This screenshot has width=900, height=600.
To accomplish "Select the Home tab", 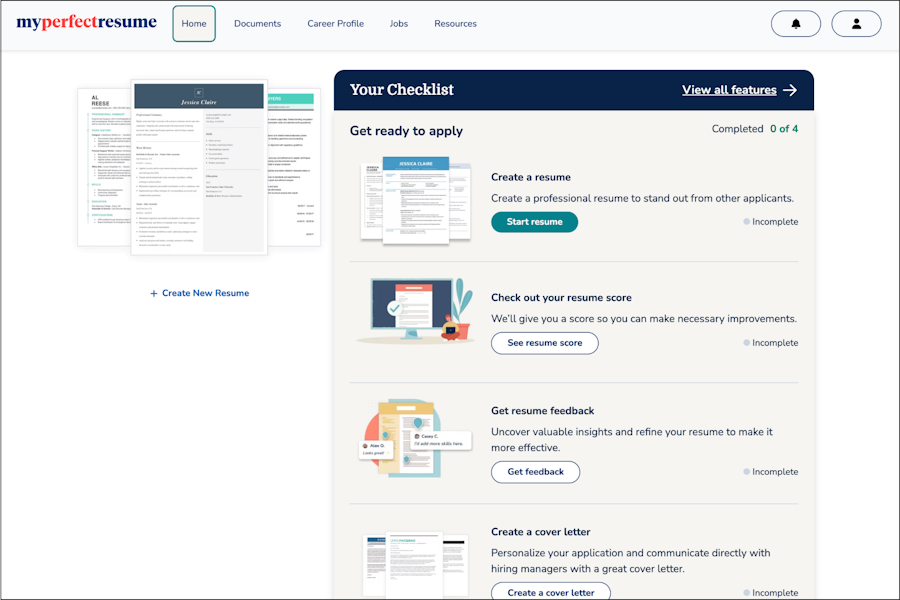I will point(194,24).
